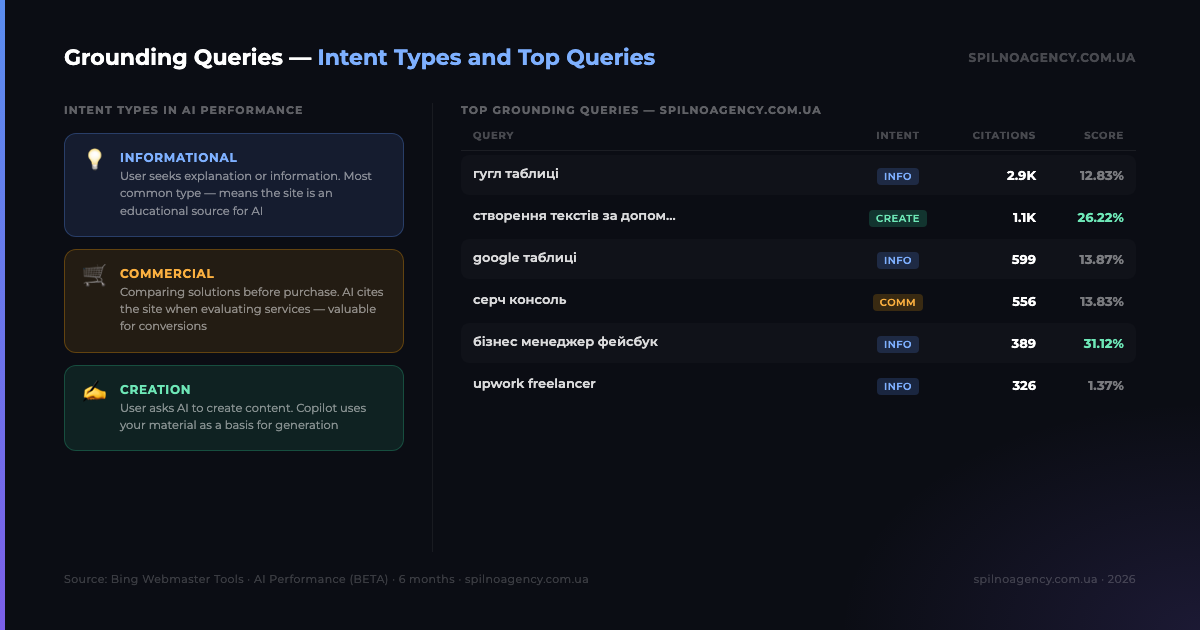Click the Creation card description text
This screenshot has height=630, width=1200.
pos(243,416)
